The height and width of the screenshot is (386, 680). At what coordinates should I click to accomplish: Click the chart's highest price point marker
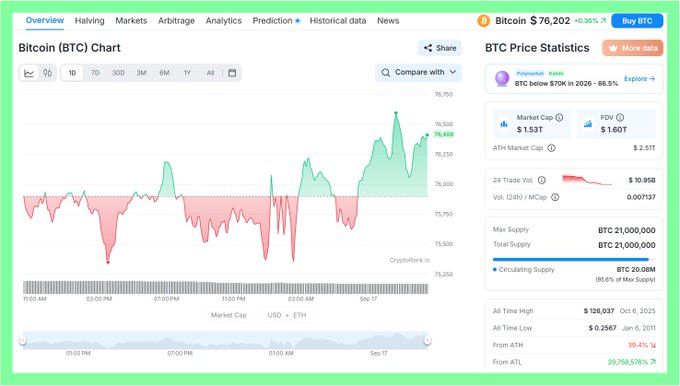click(x=396, y=113)
